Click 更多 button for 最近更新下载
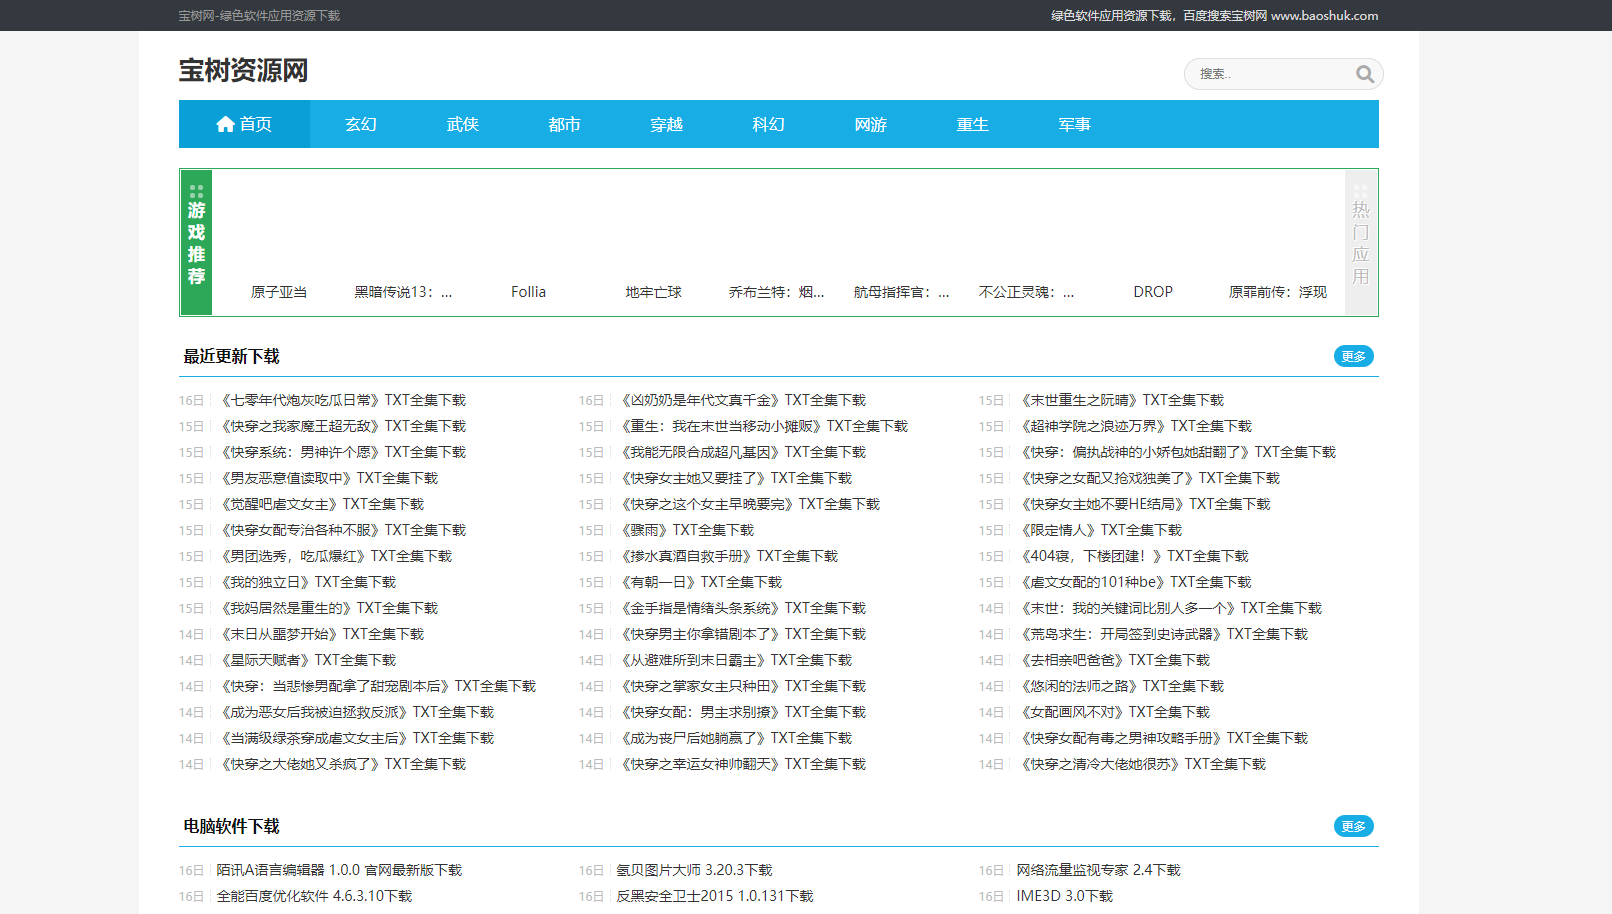This screenshot has width=1612, height=914. point(1354,356)
